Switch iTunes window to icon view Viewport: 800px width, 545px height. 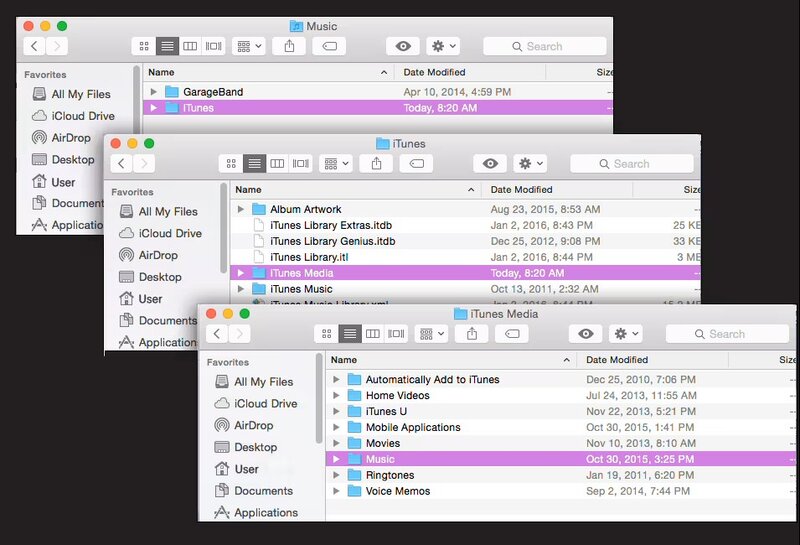pyautogui.click(x=231, y=164)
